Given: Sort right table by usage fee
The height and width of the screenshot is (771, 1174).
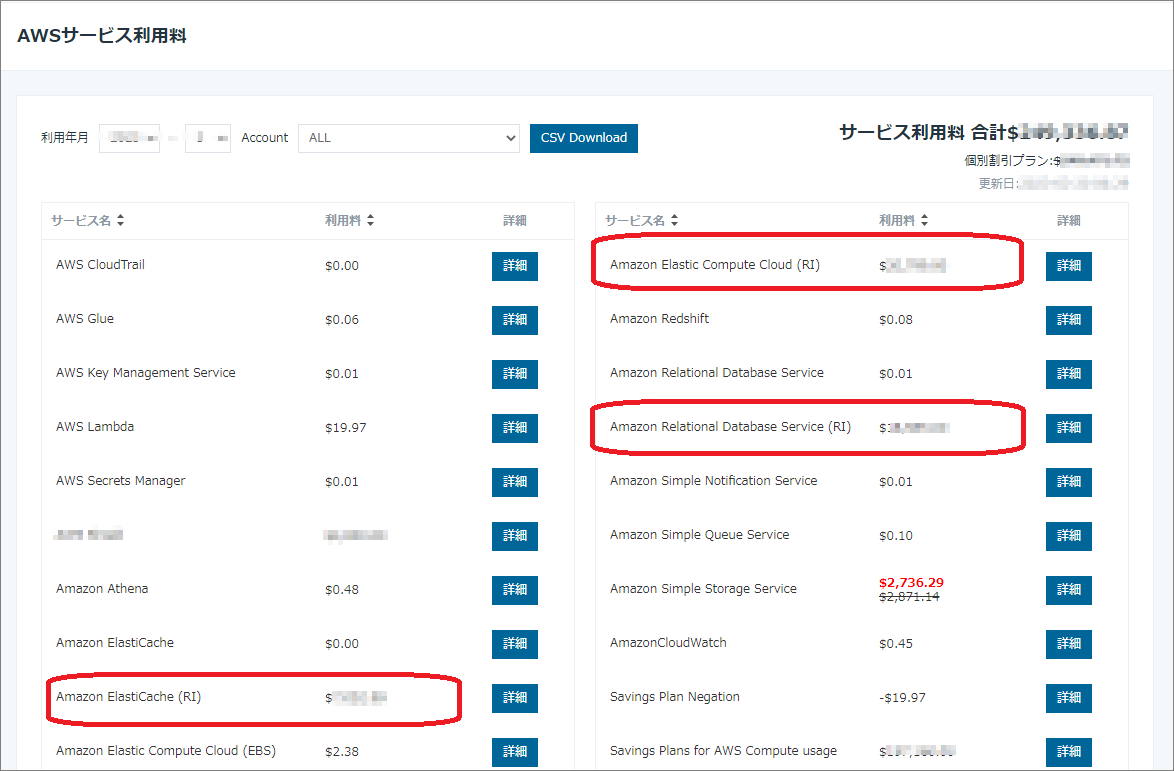Looking at the screenshot, I should [x=903, y=221].
